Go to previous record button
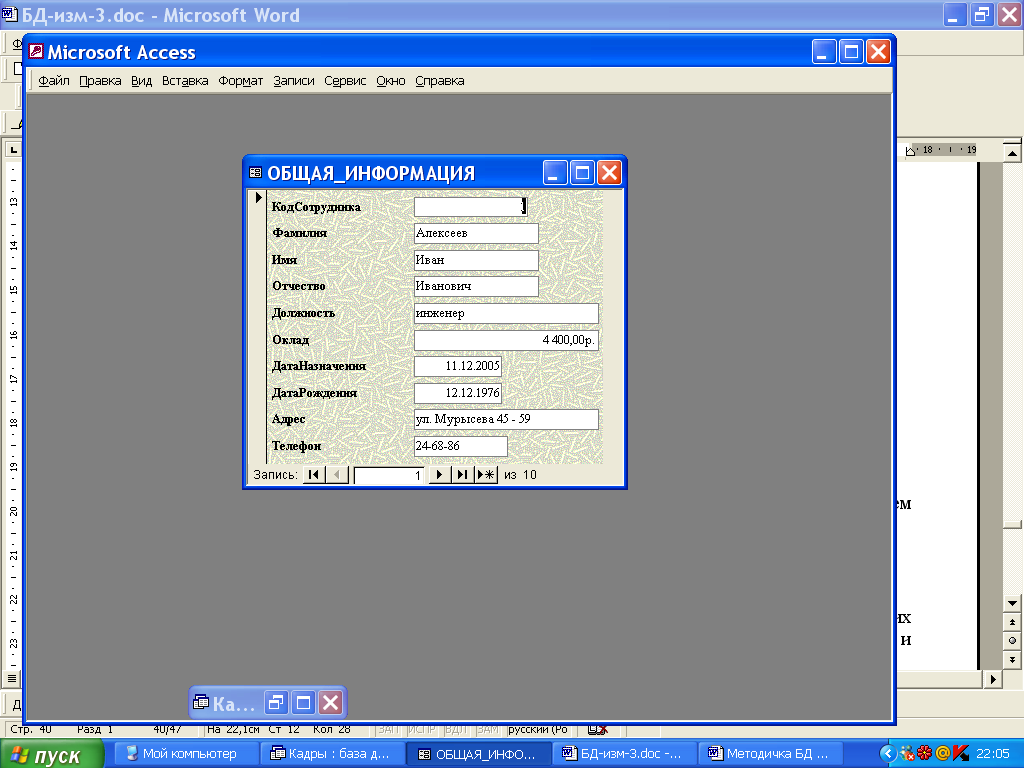 point(337,475)
